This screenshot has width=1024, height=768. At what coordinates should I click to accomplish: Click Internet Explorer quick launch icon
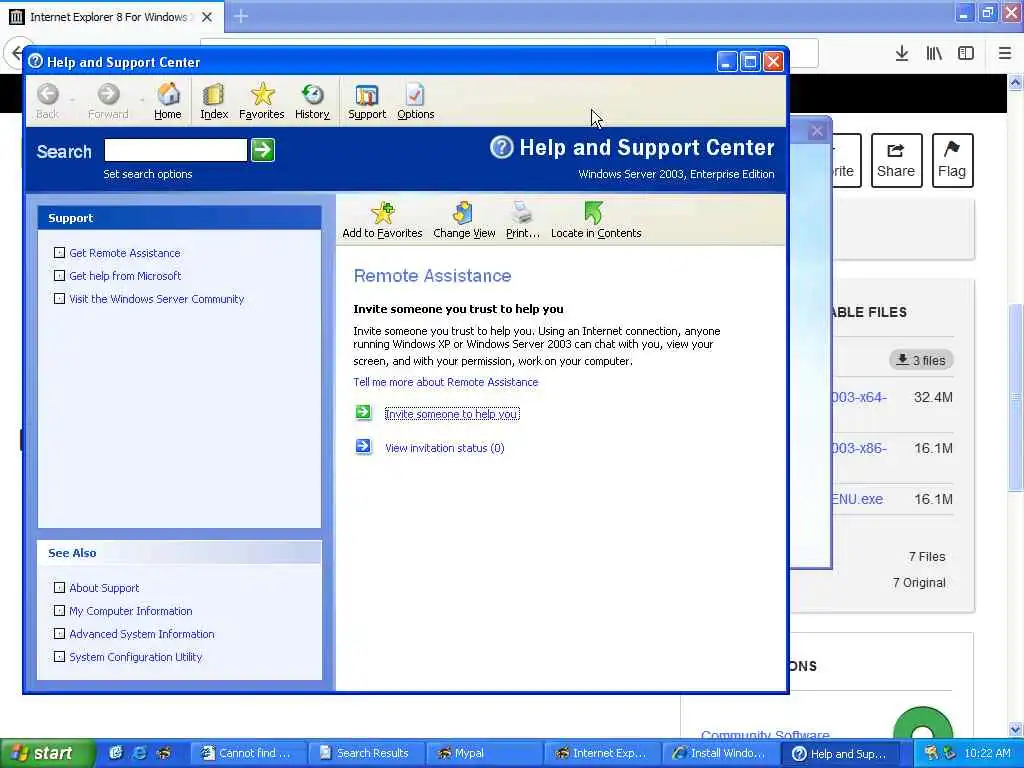tap(139, 753)
